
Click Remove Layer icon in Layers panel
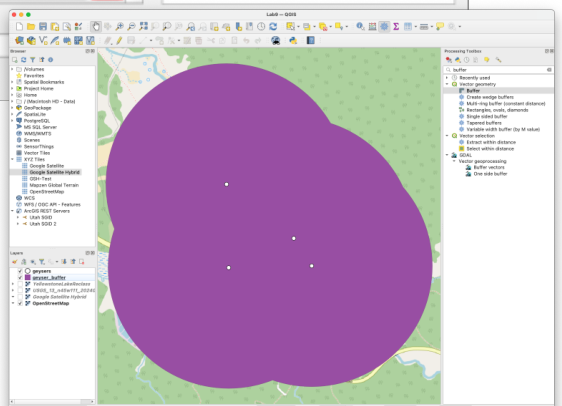82,262
